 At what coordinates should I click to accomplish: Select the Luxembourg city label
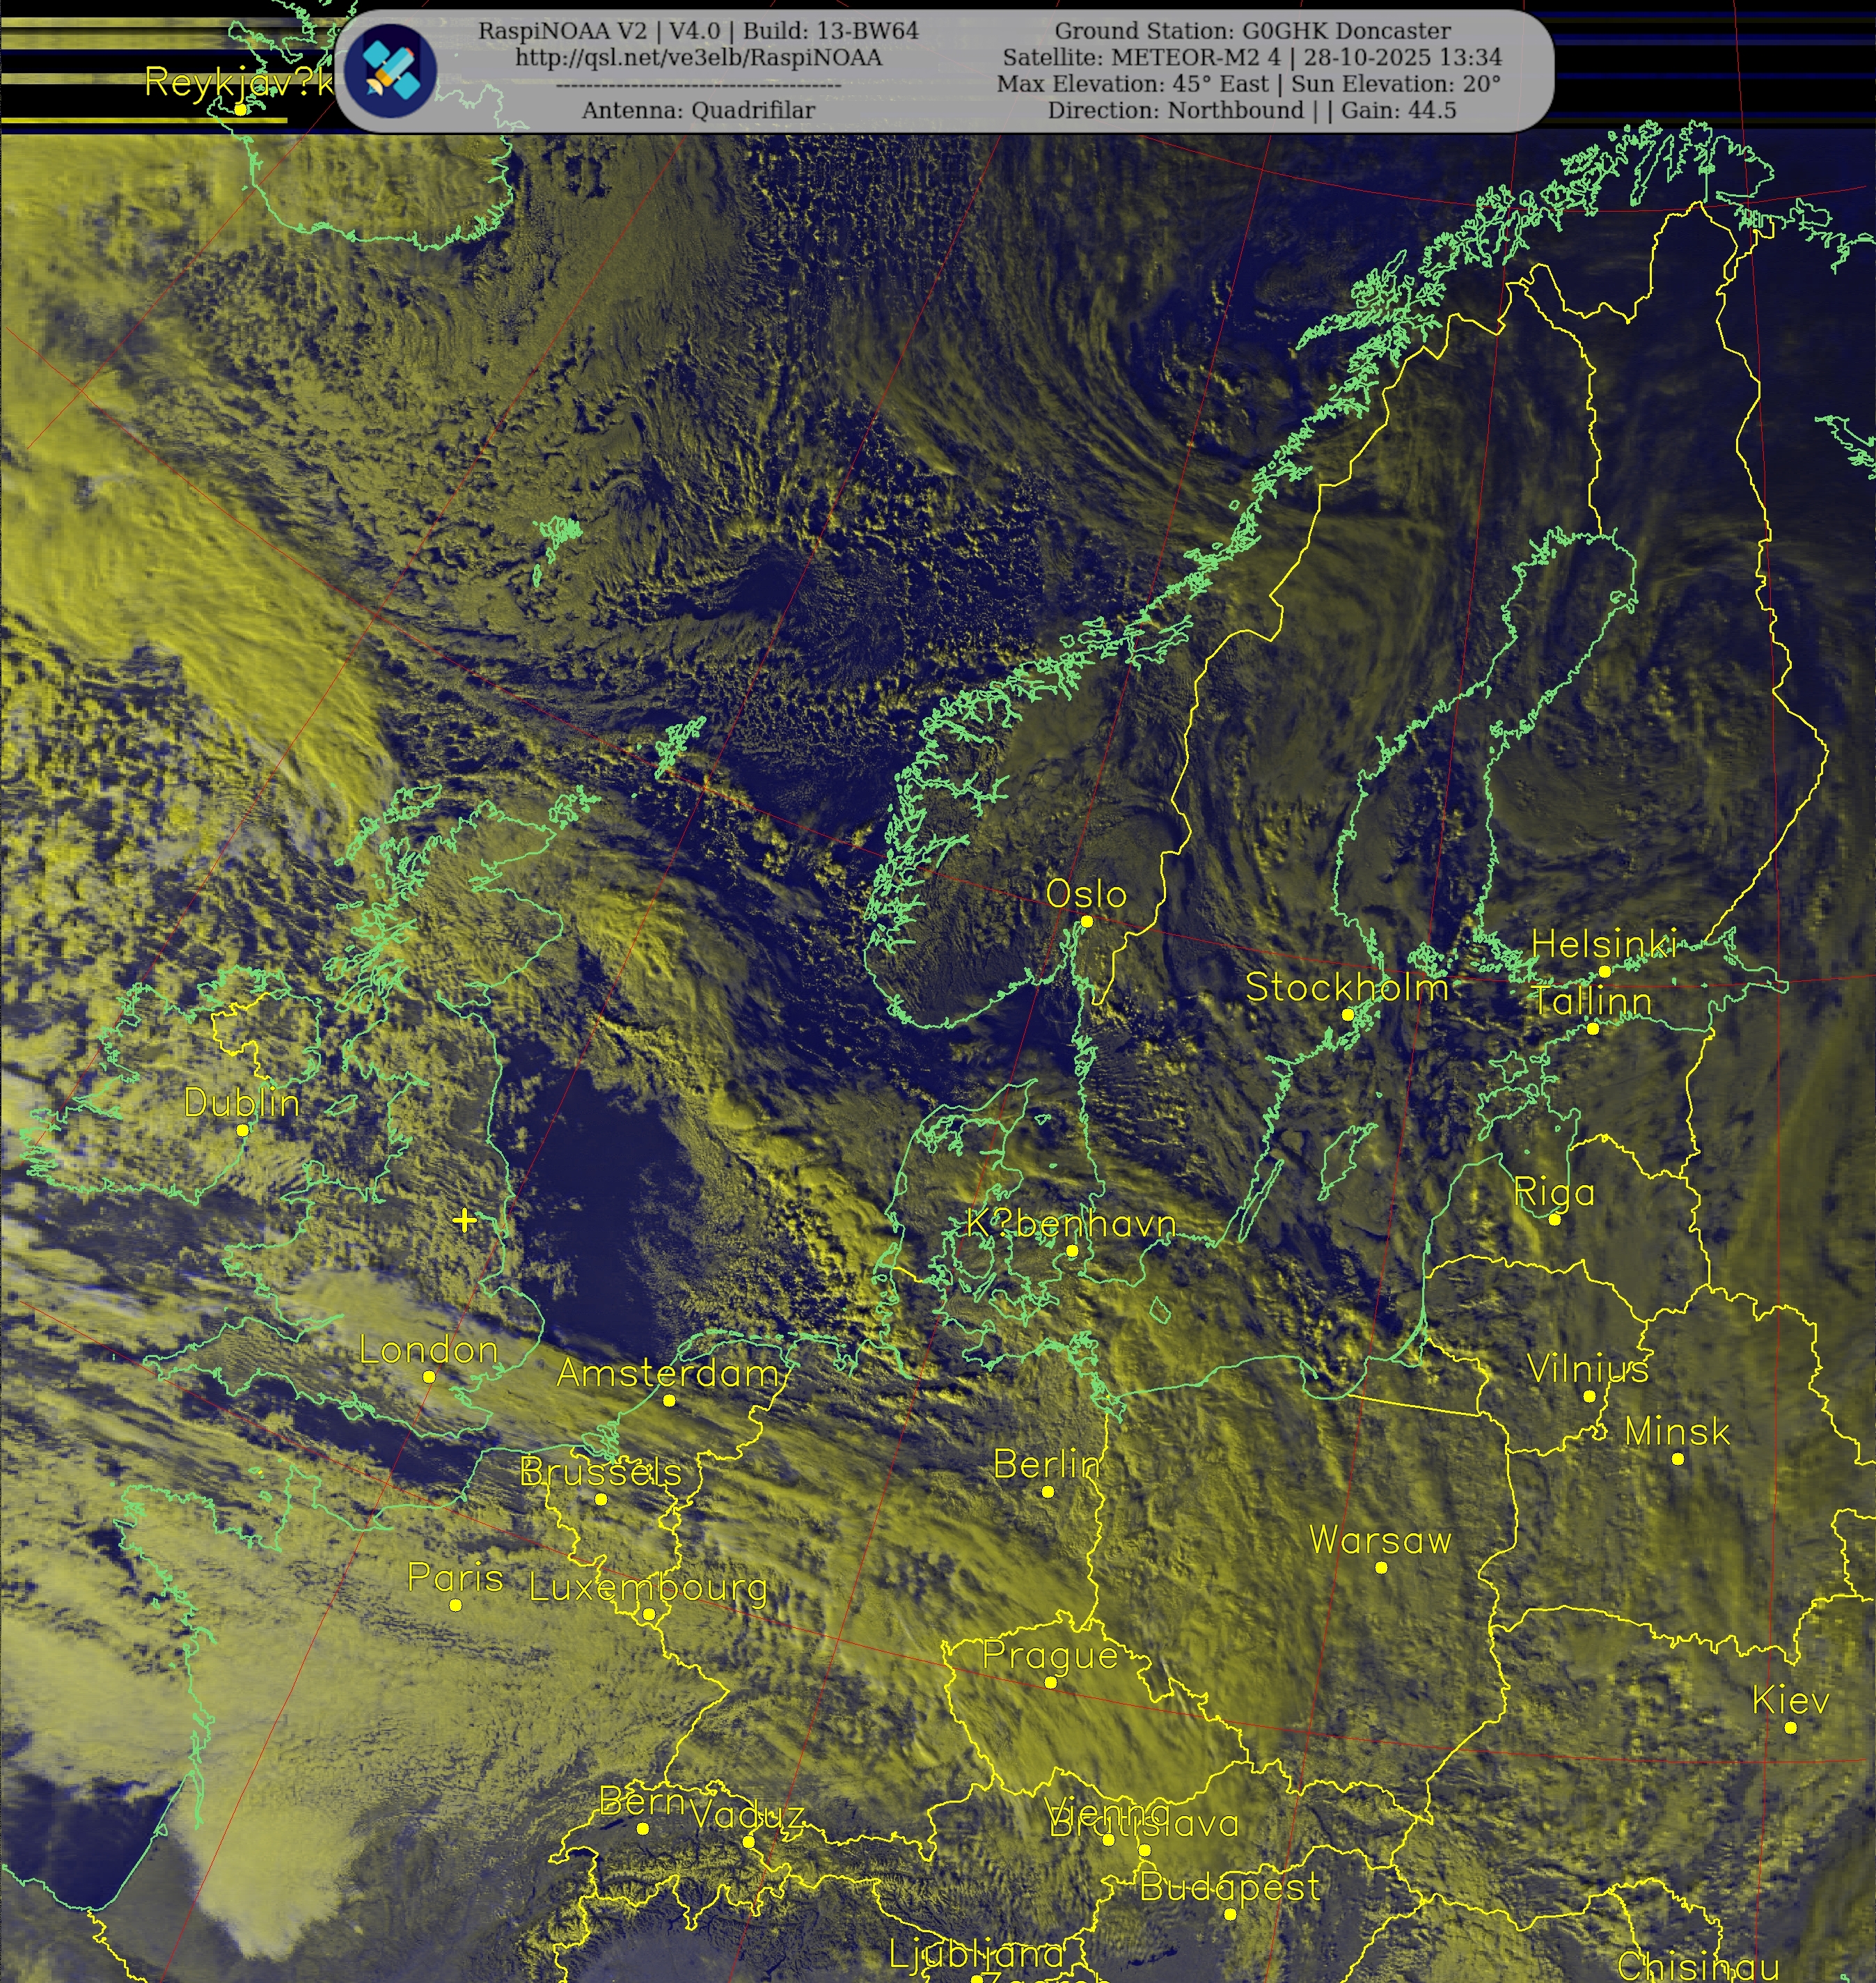tap(648, 1587)
